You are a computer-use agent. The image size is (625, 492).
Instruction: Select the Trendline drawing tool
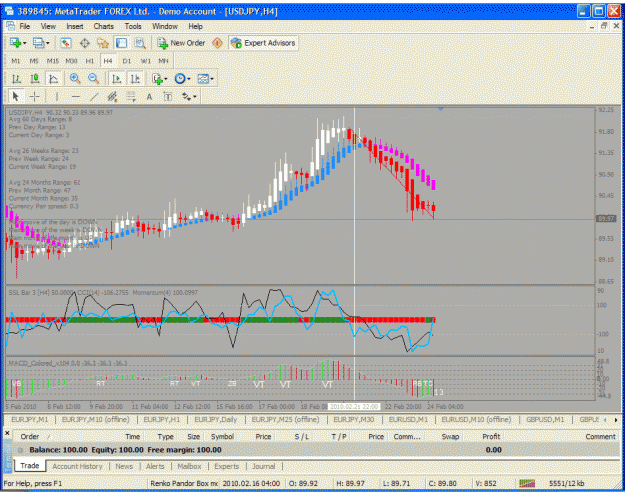(x=94, y=96)
